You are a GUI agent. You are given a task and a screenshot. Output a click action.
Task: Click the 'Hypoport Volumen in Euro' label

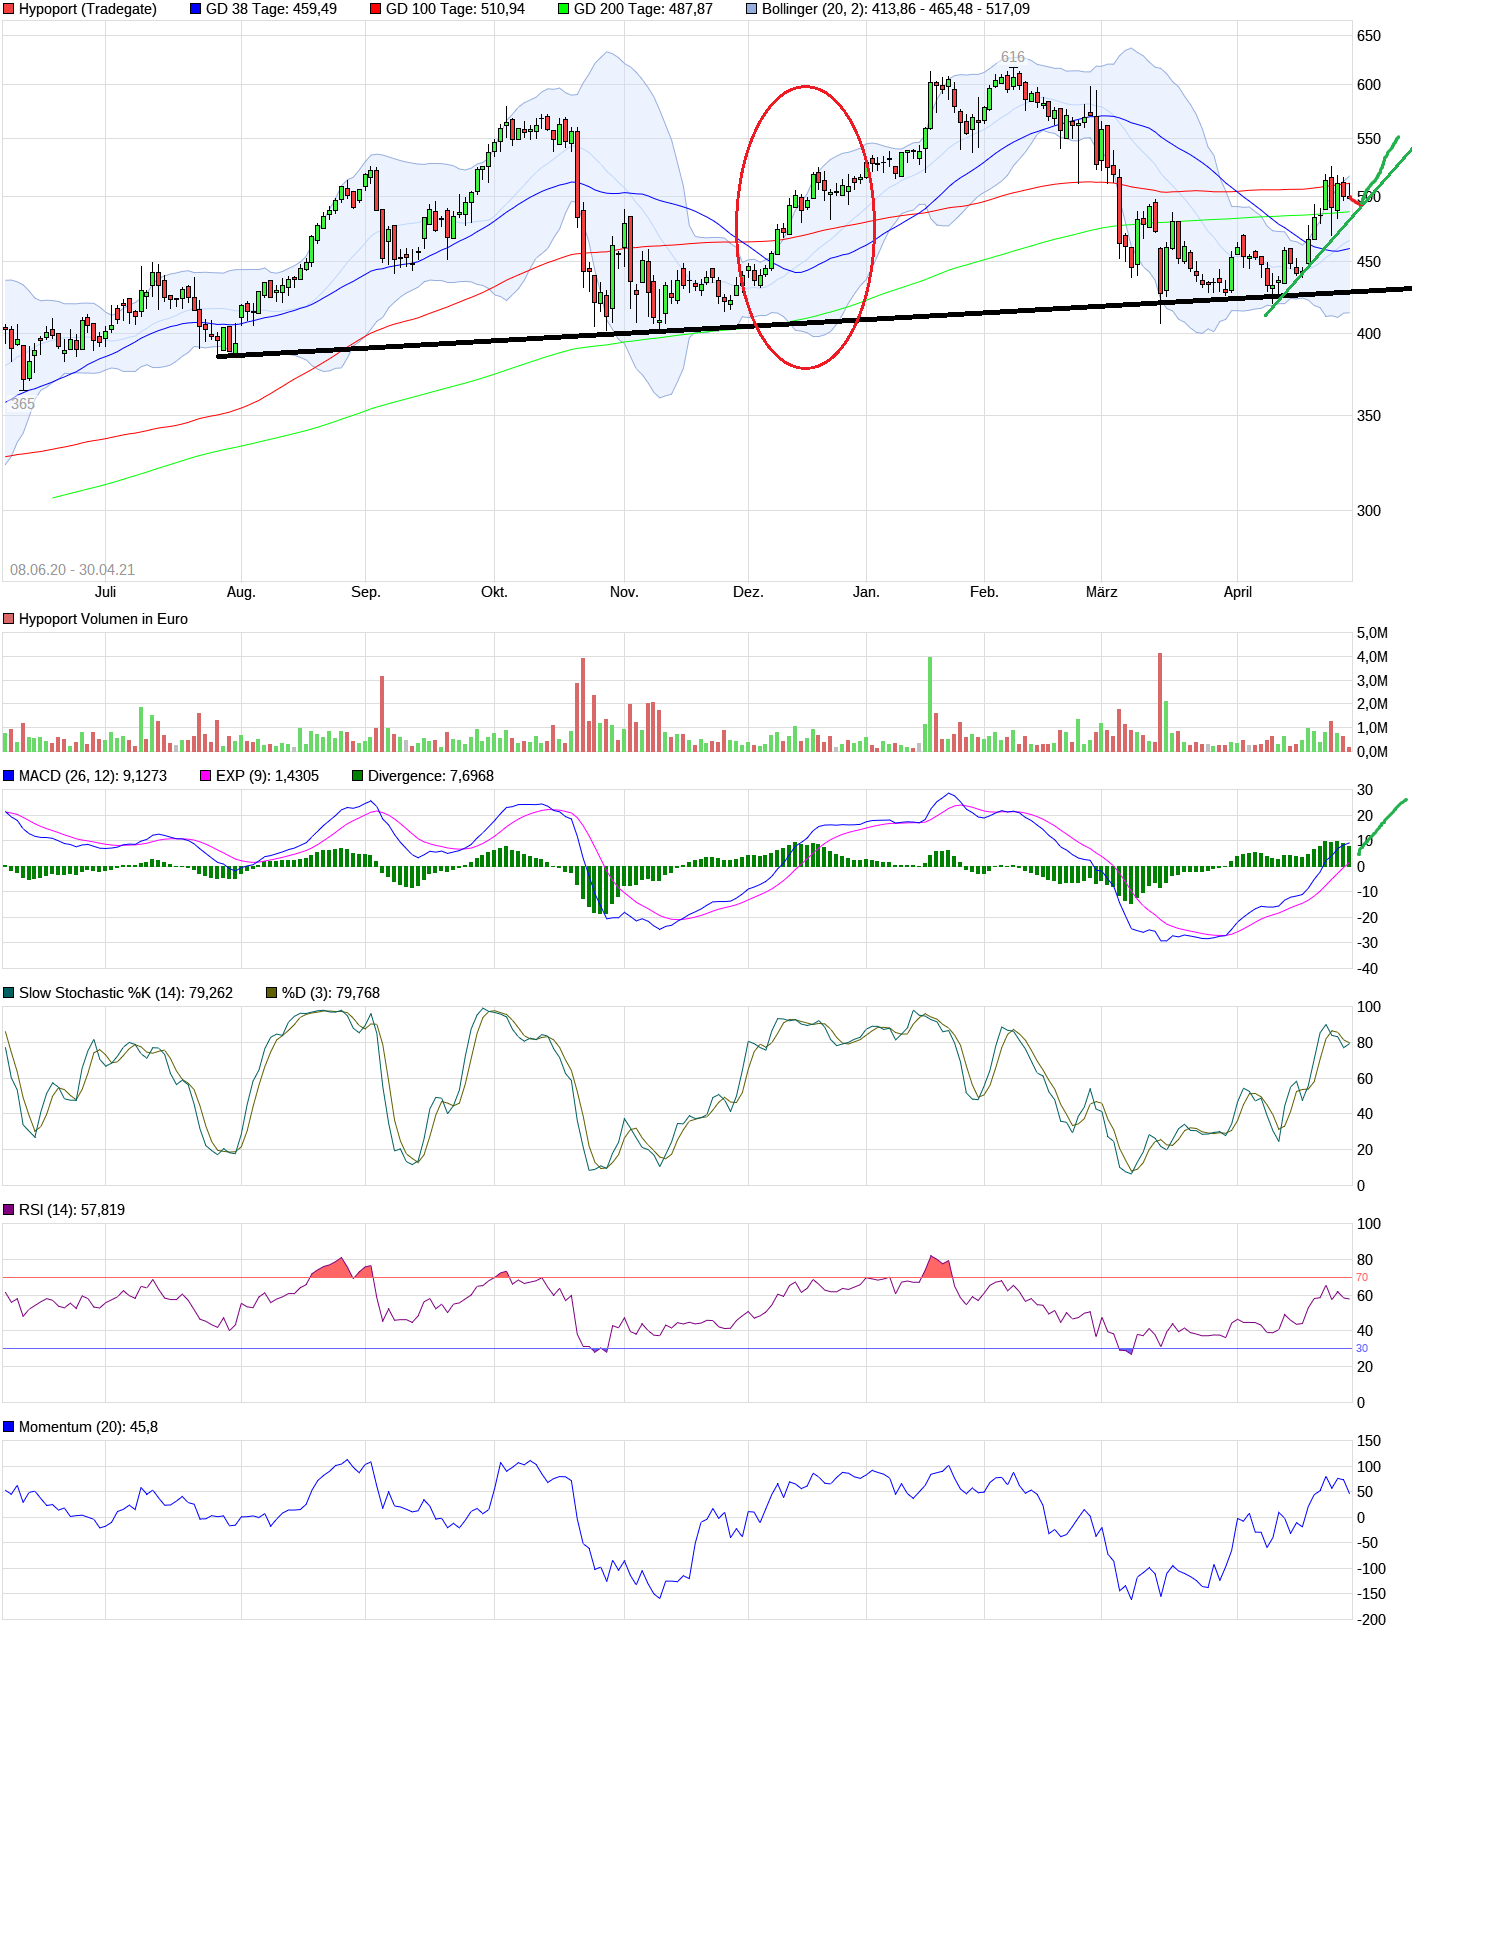coord(103,619)
